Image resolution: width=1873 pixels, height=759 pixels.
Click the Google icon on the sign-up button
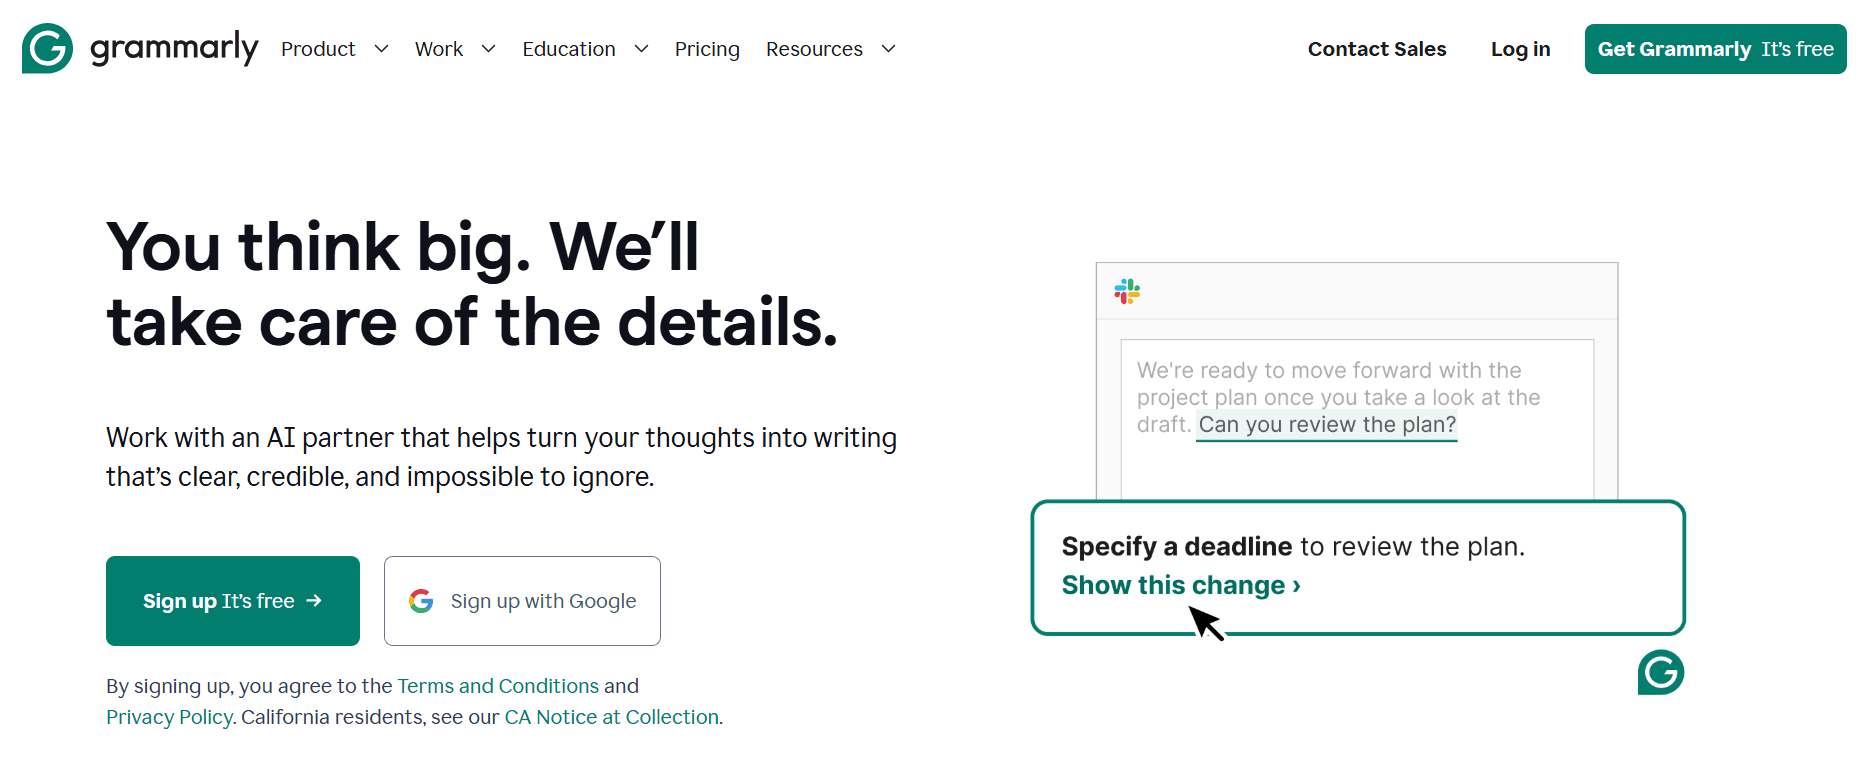pyautogui.click(x=422, y=600)
